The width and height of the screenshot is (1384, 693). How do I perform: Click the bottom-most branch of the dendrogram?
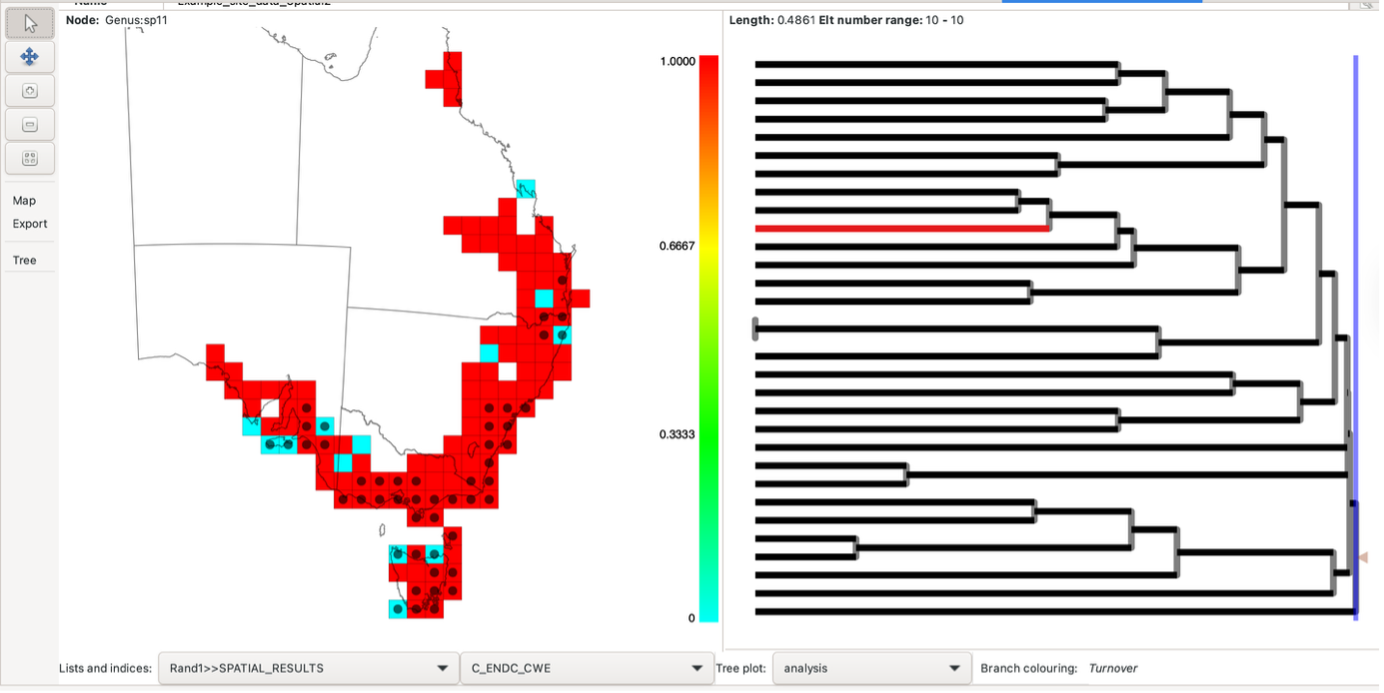tap(1050, 611)
